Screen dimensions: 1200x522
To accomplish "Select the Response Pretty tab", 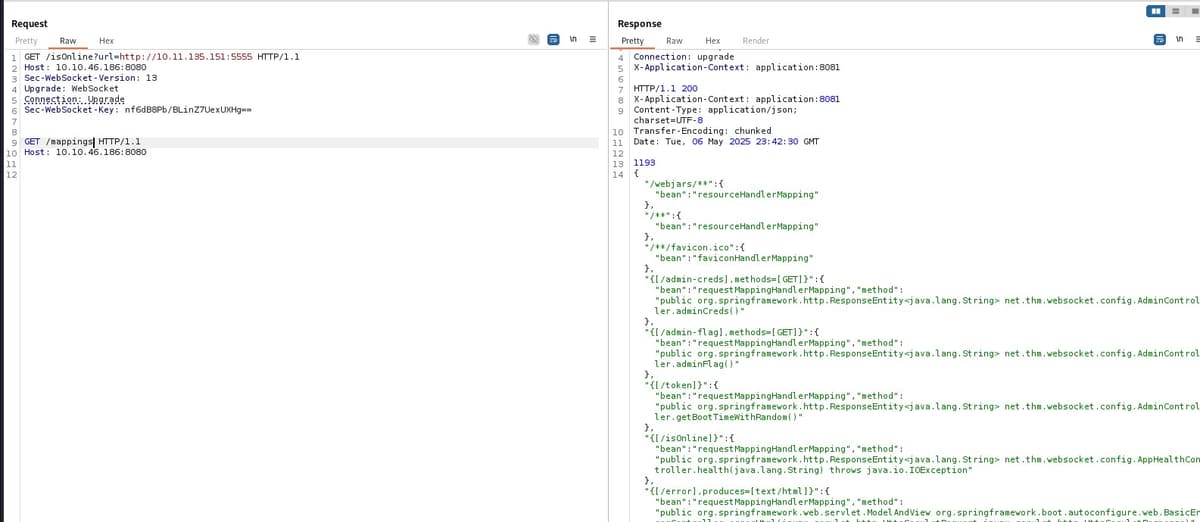I will (632, 41).
